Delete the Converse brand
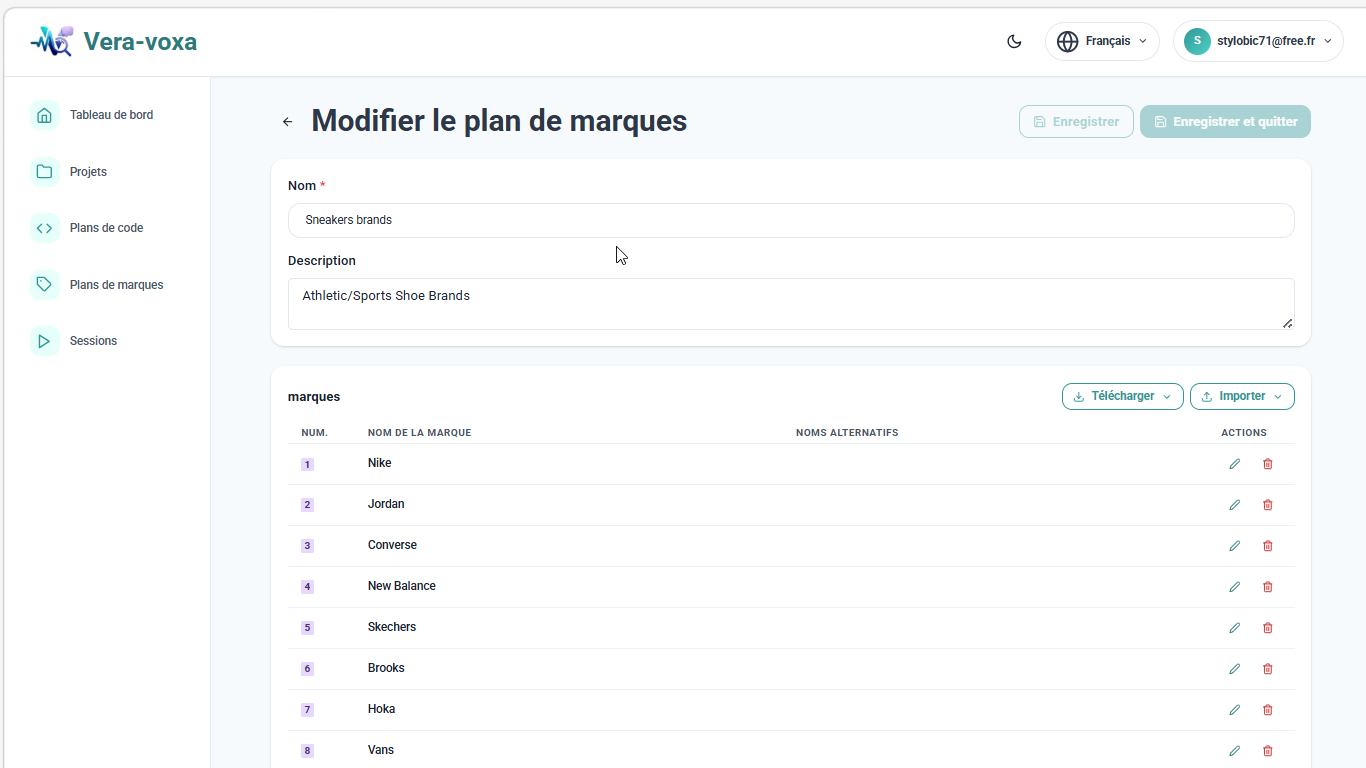 pyautogui.click(x=1268, y=546)
